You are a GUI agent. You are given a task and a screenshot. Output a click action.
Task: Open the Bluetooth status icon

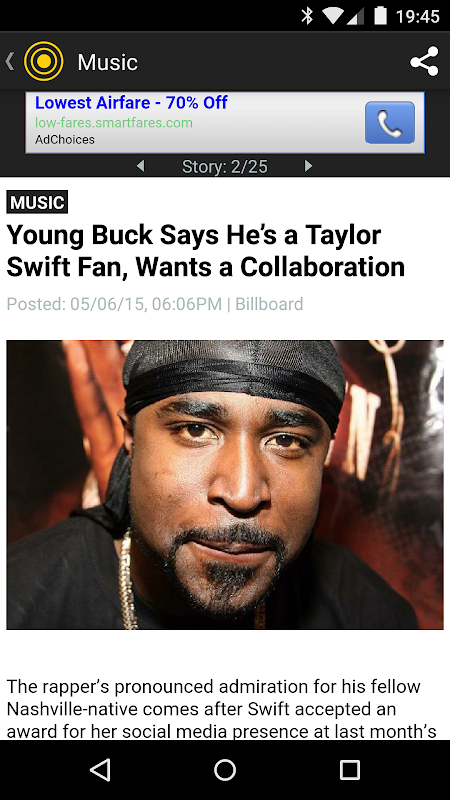pos(307,16)
